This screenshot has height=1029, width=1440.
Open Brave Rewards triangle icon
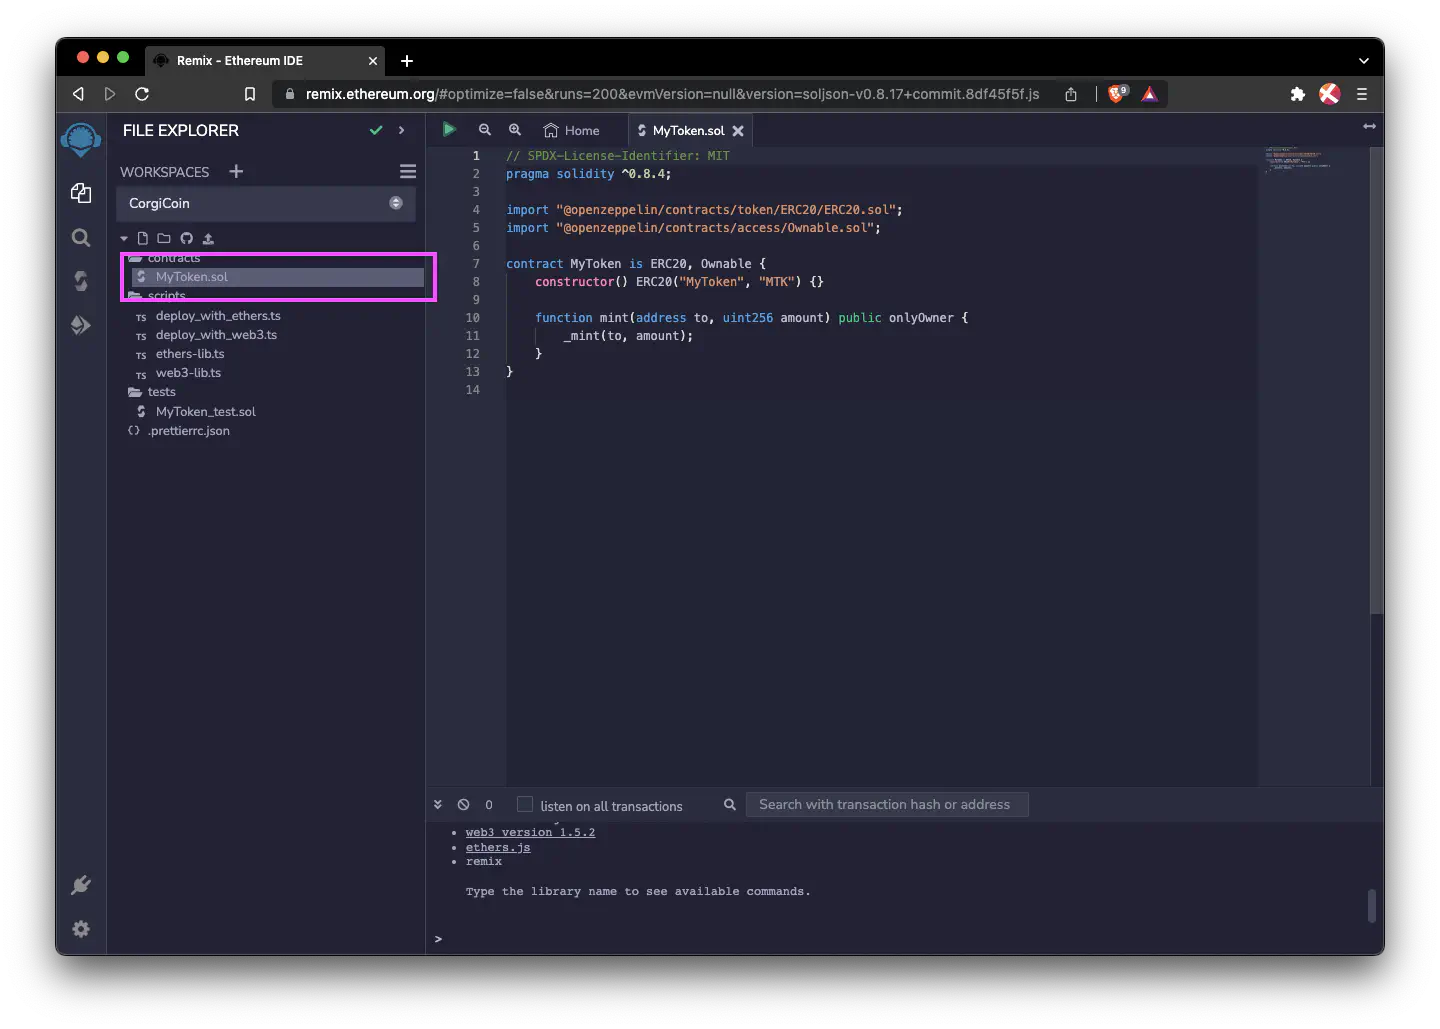(1150, 94)
